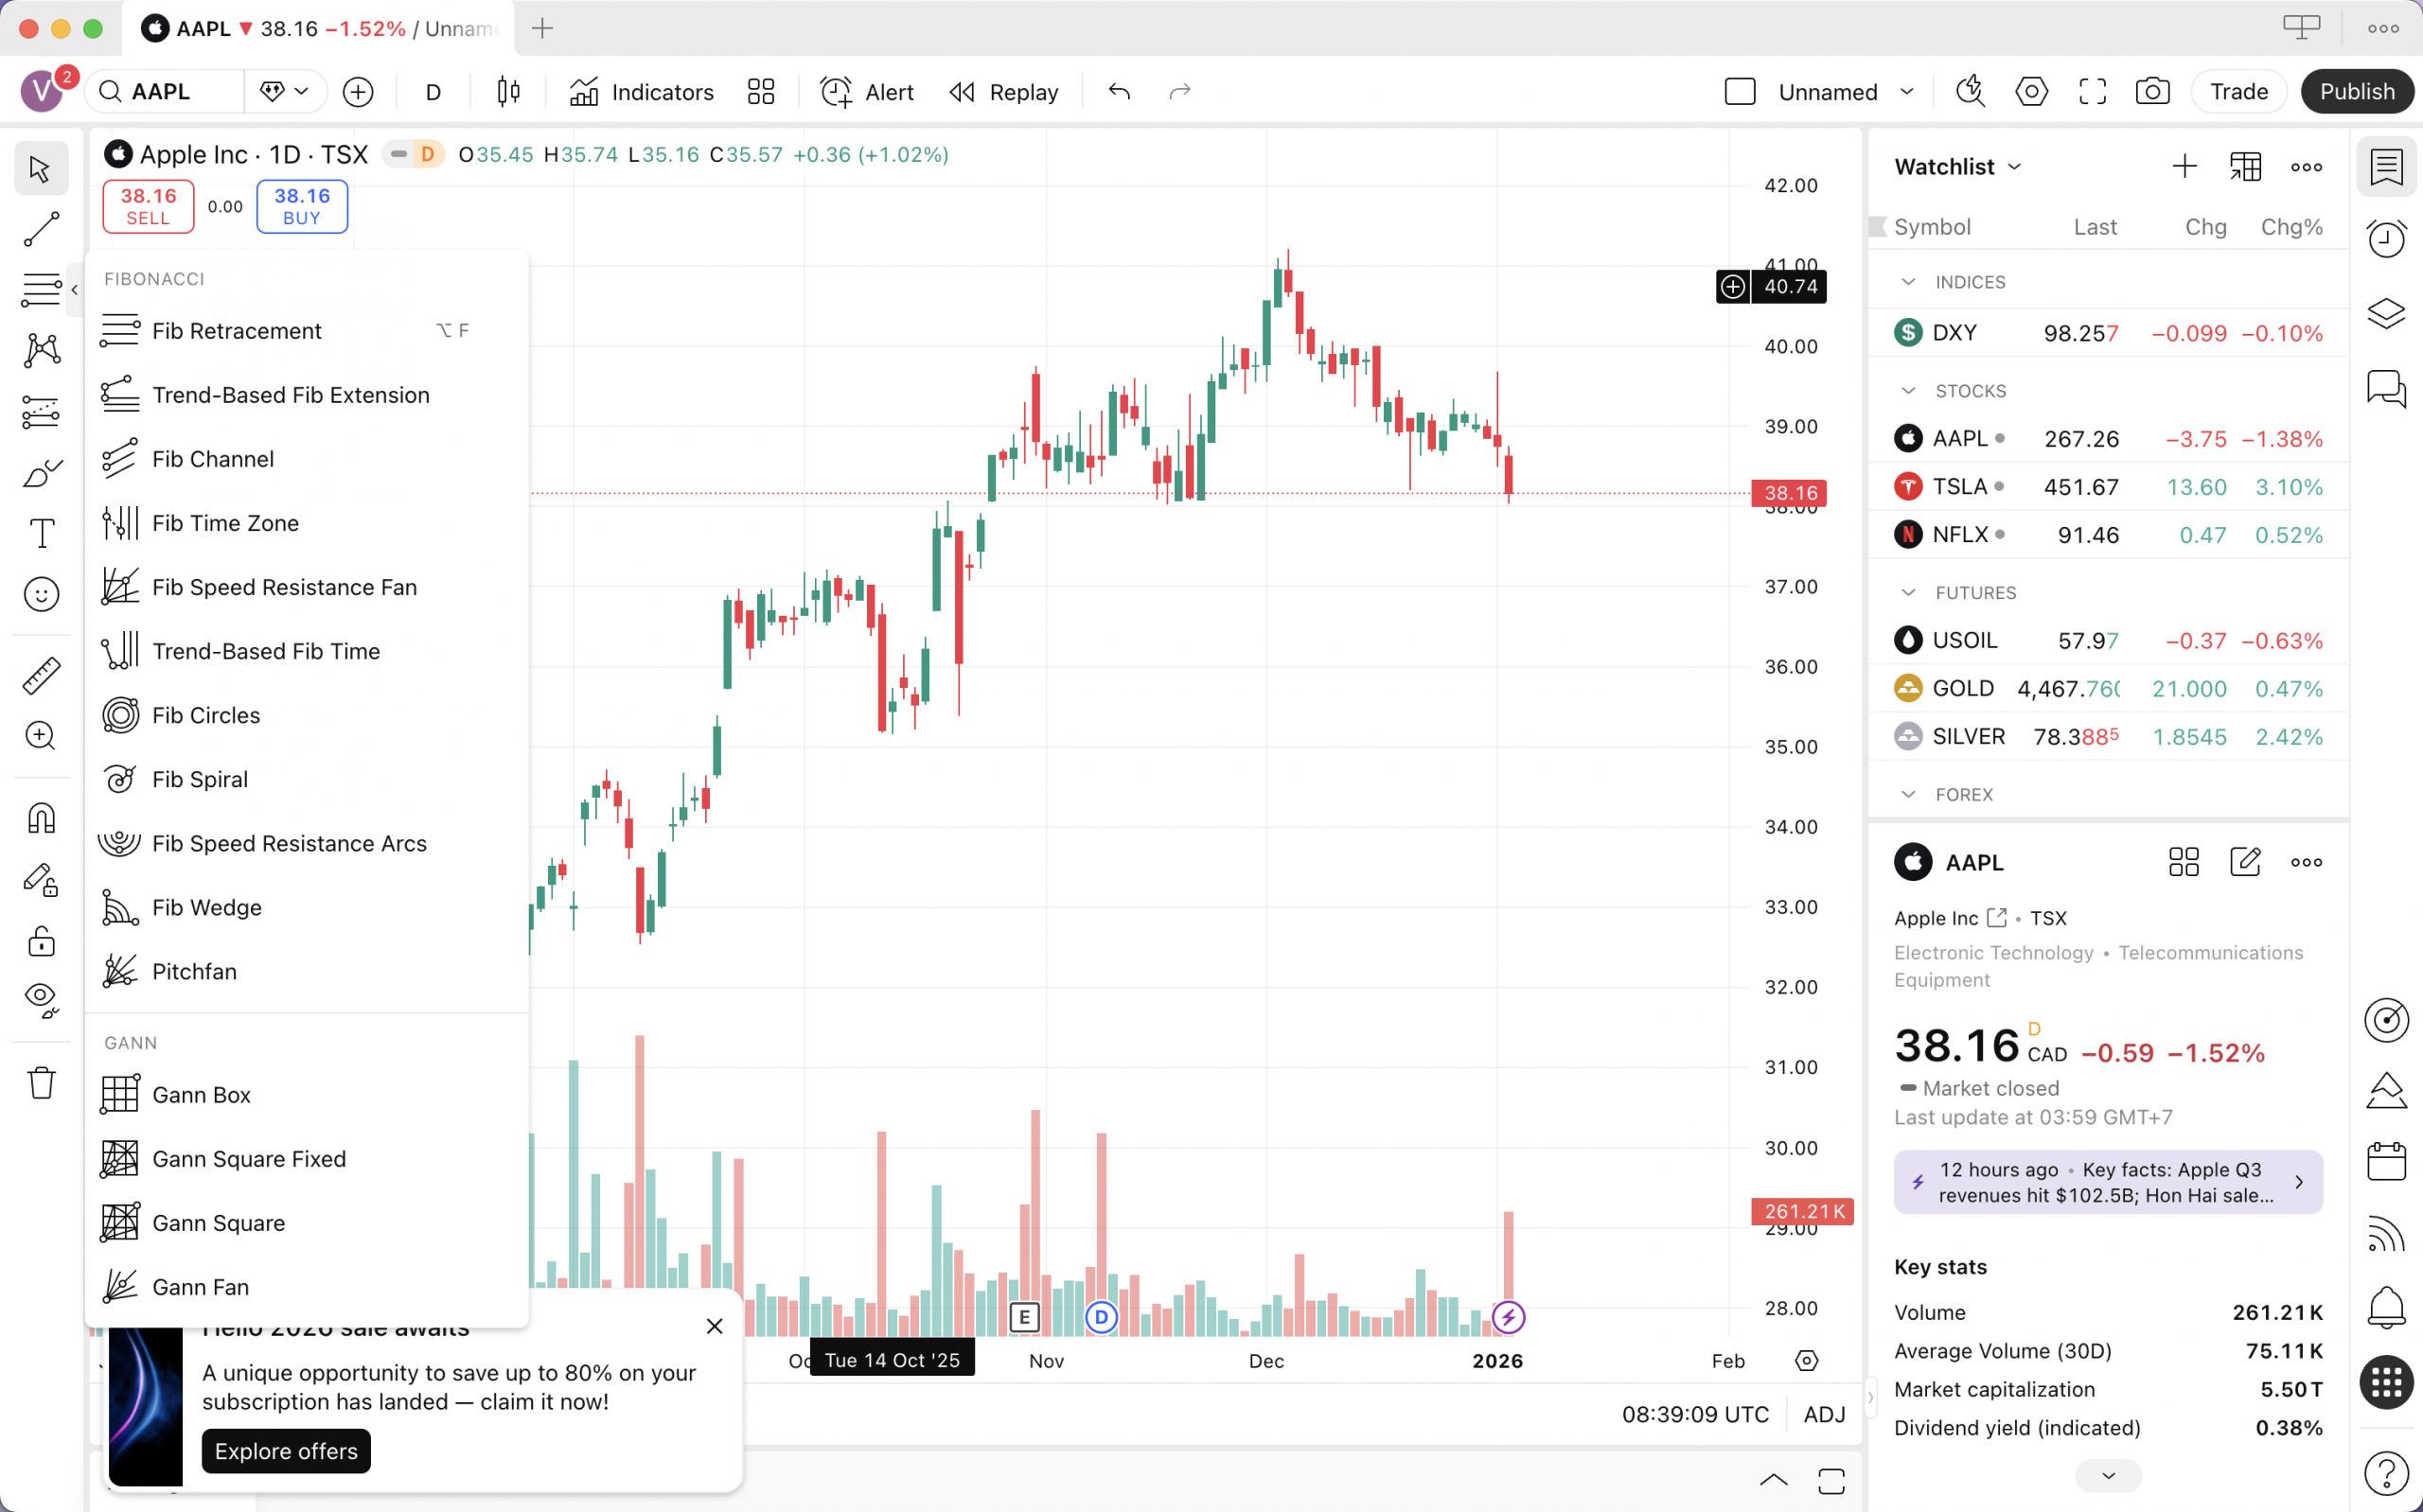Viewport: 2423px width, 1512px height.
Task: Click the AAPL symbol search field
Action: 163,91
